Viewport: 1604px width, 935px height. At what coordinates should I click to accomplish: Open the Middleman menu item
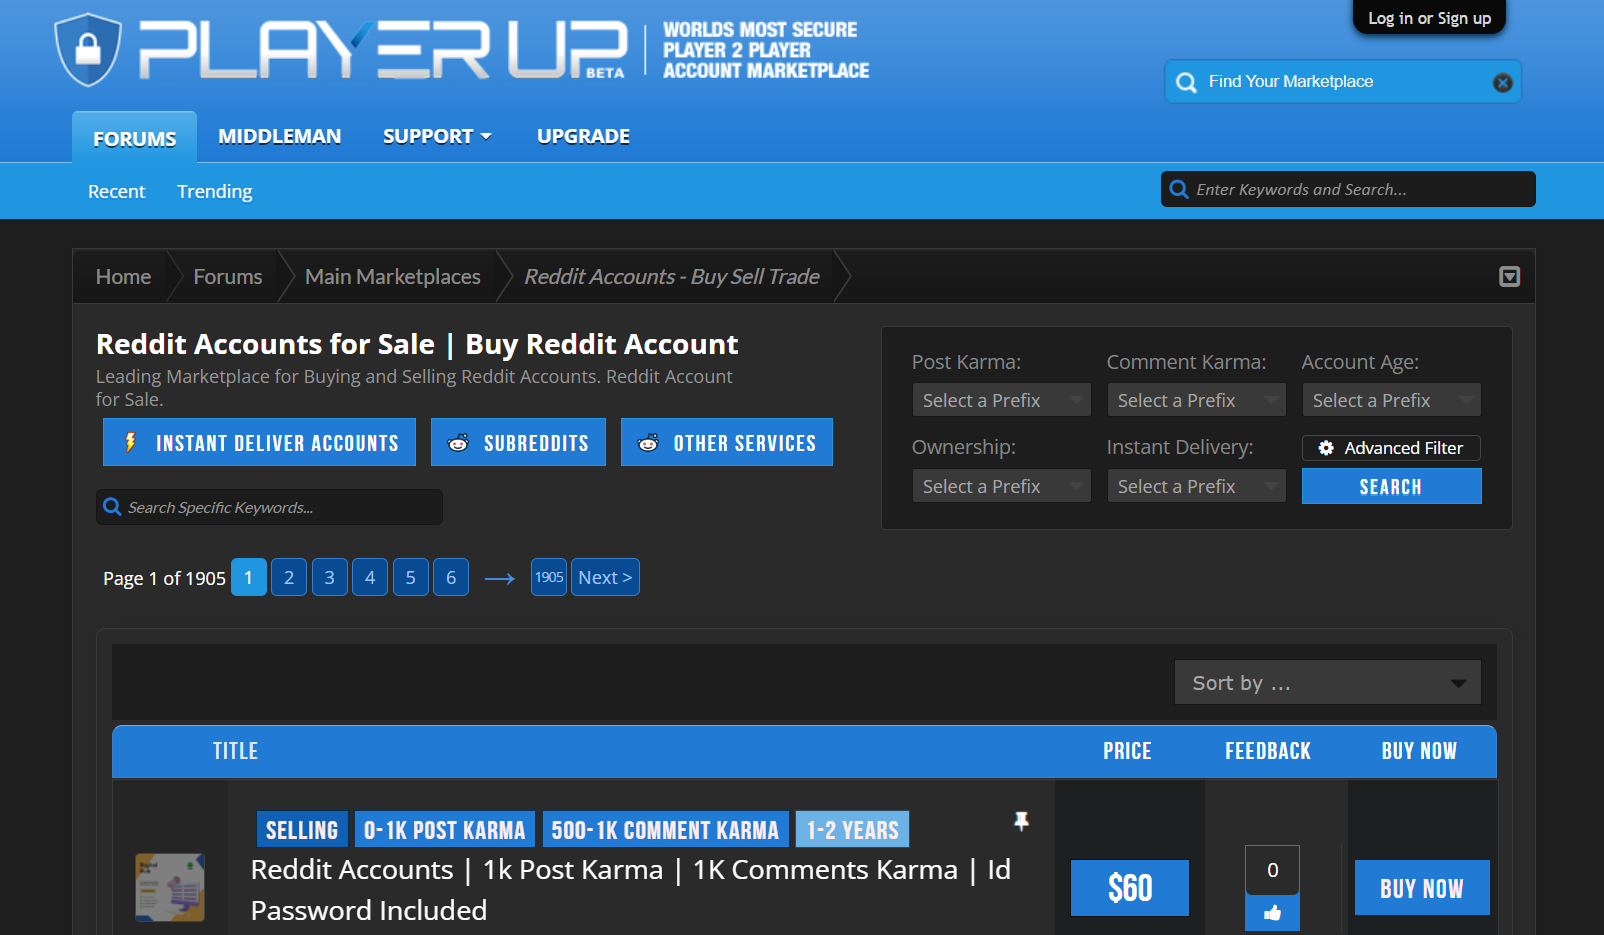coord(280,136)
